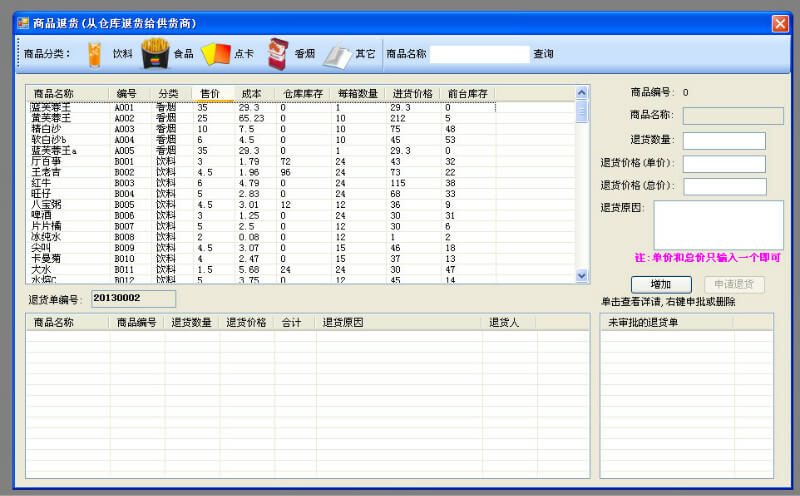
Task: Focus the 商品名称 search text box
Action: coord(479,54)
